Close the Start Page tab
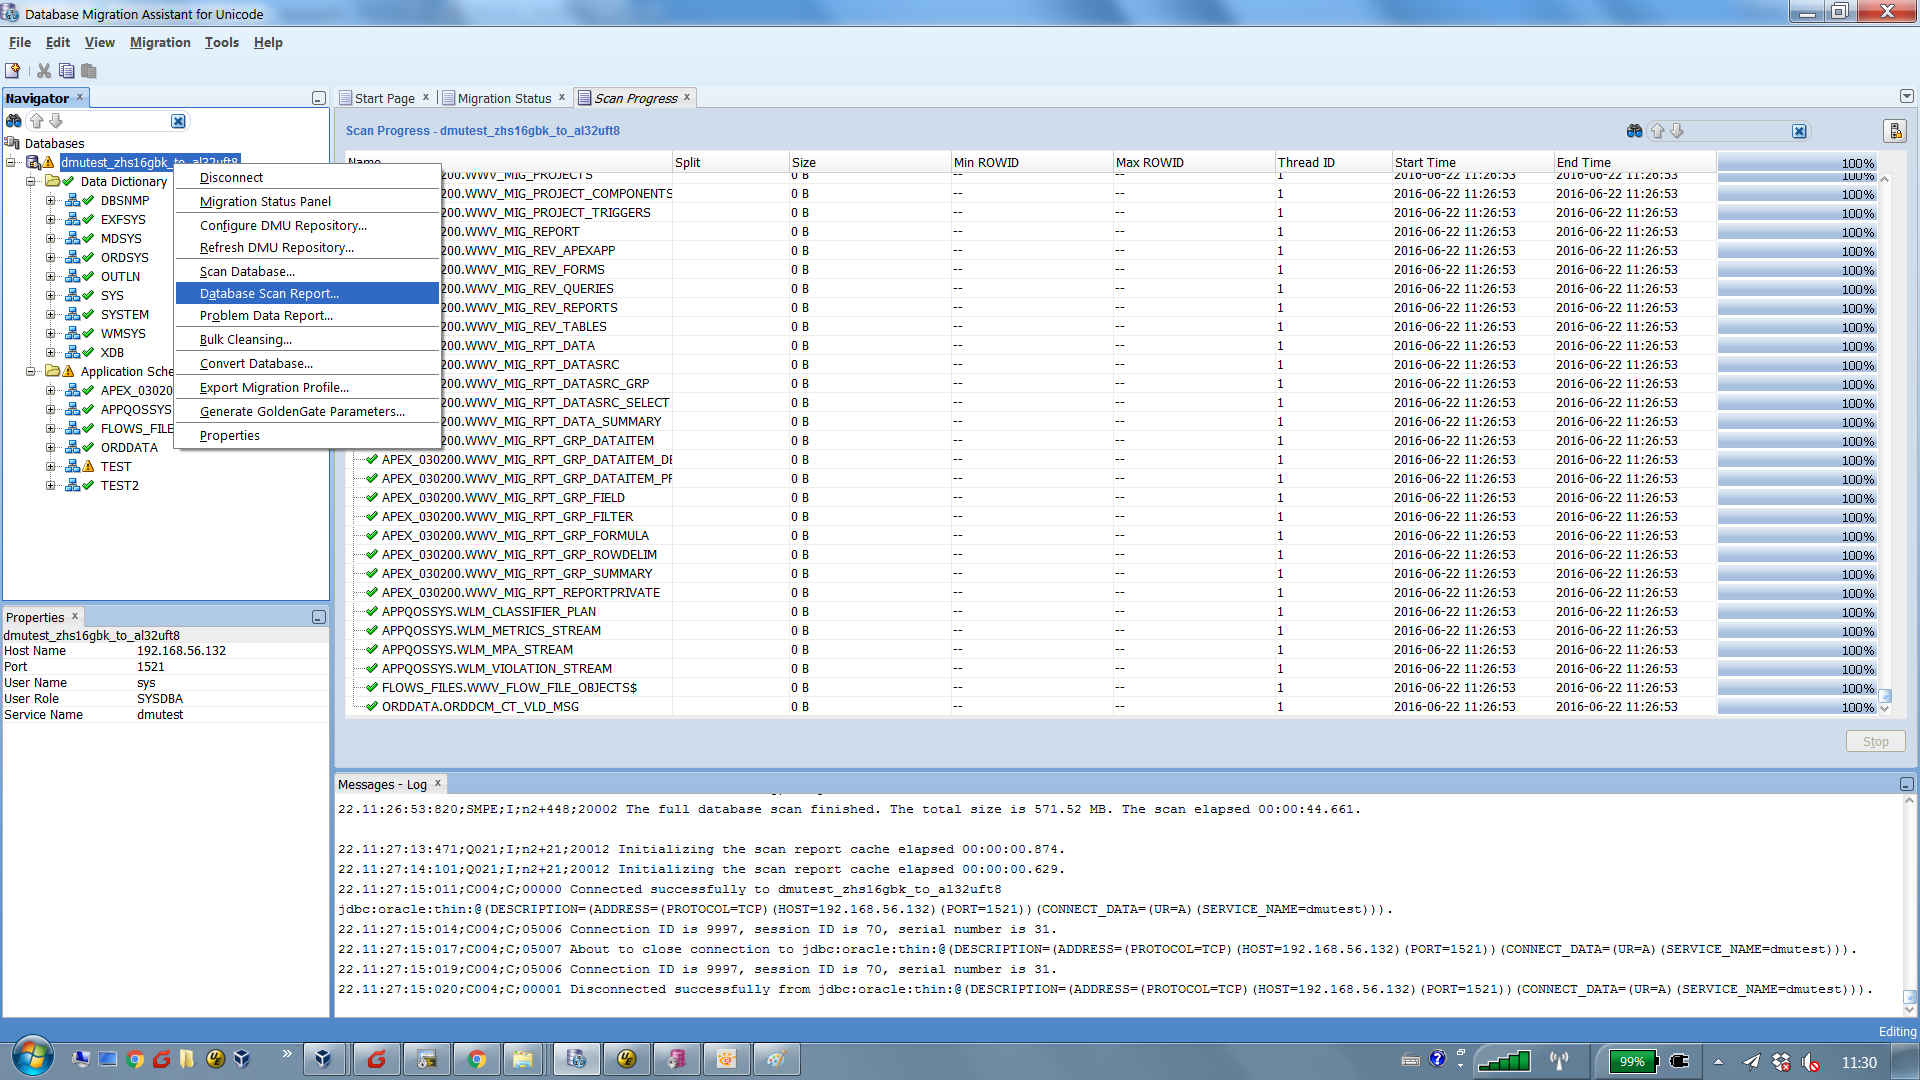 click(426, 97)
